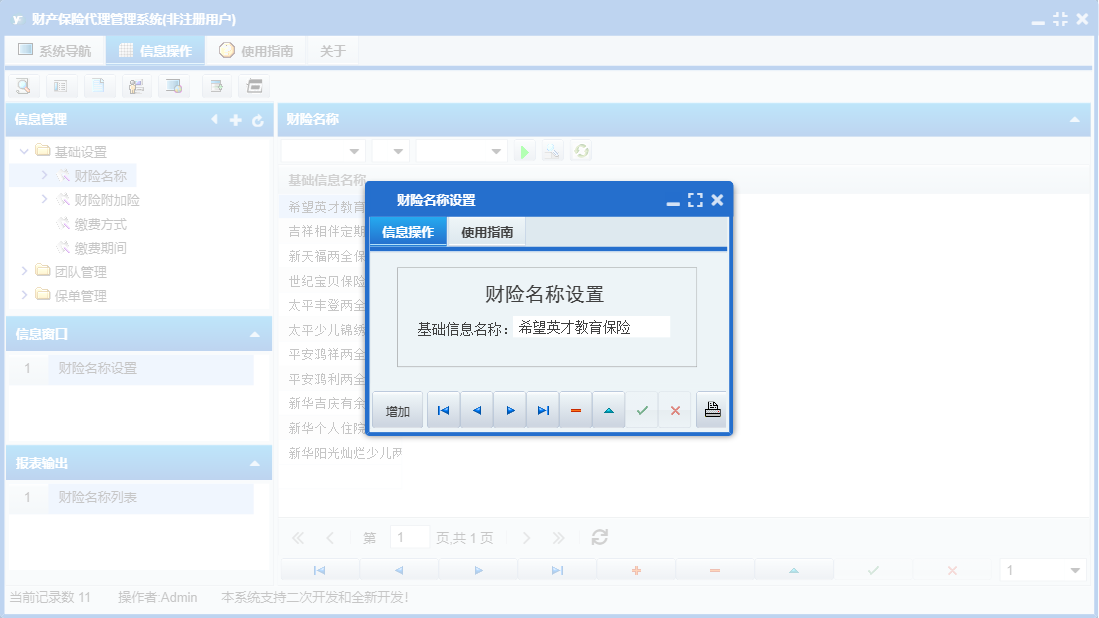This screenshot has height=618, width=1099.
Task: Select the query/search icon in the main toolbar
Action: click(23, 86)
